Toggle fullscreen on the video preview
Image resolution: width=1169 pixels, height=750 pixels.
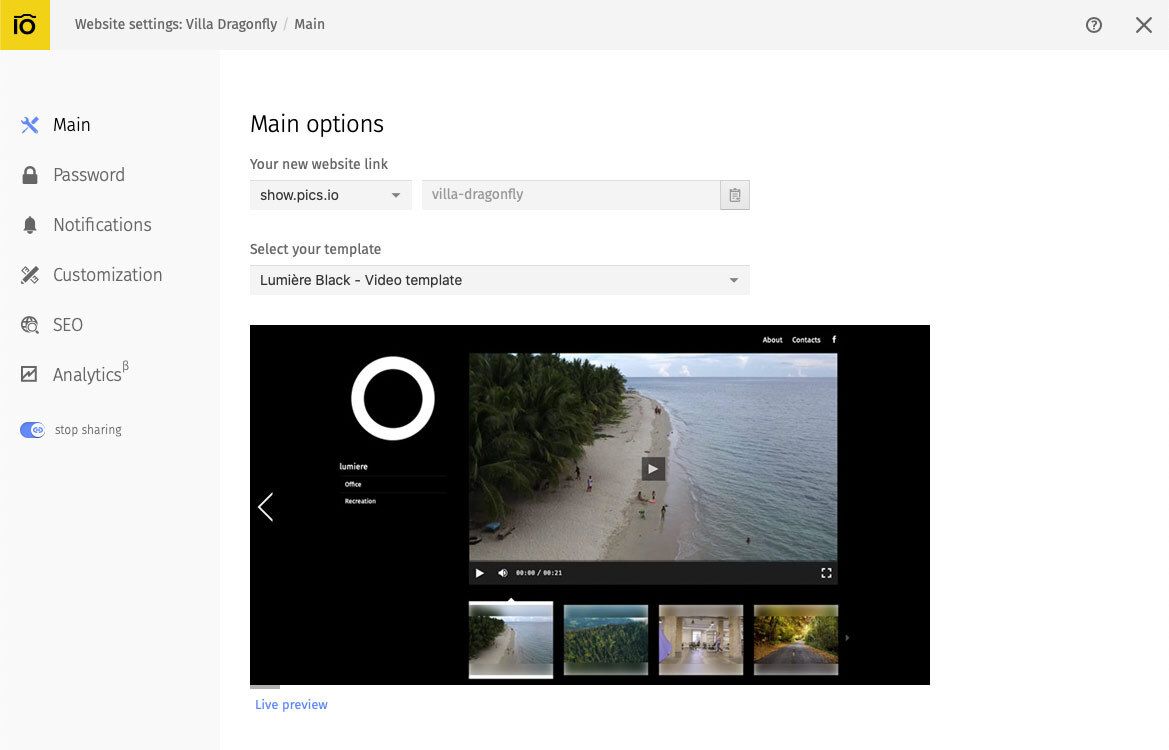[826, 573]
